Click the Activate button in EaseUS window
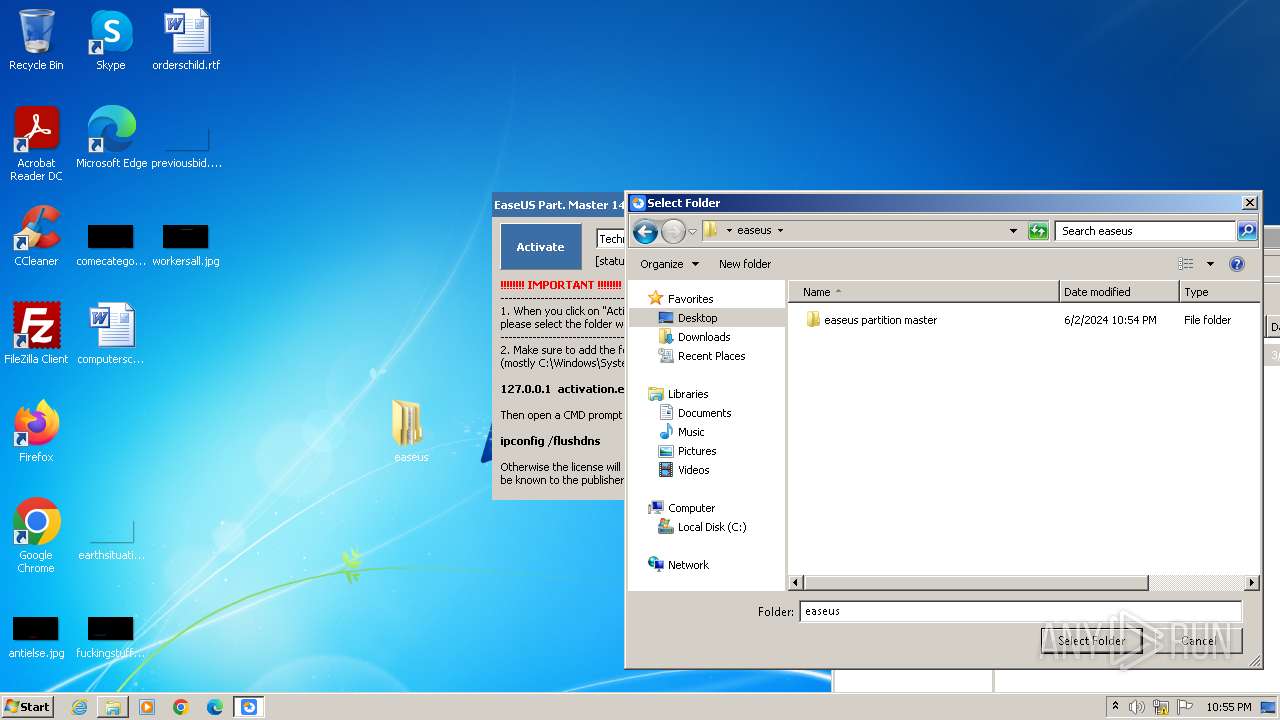 pyautogui.click(x=540, y=247)
